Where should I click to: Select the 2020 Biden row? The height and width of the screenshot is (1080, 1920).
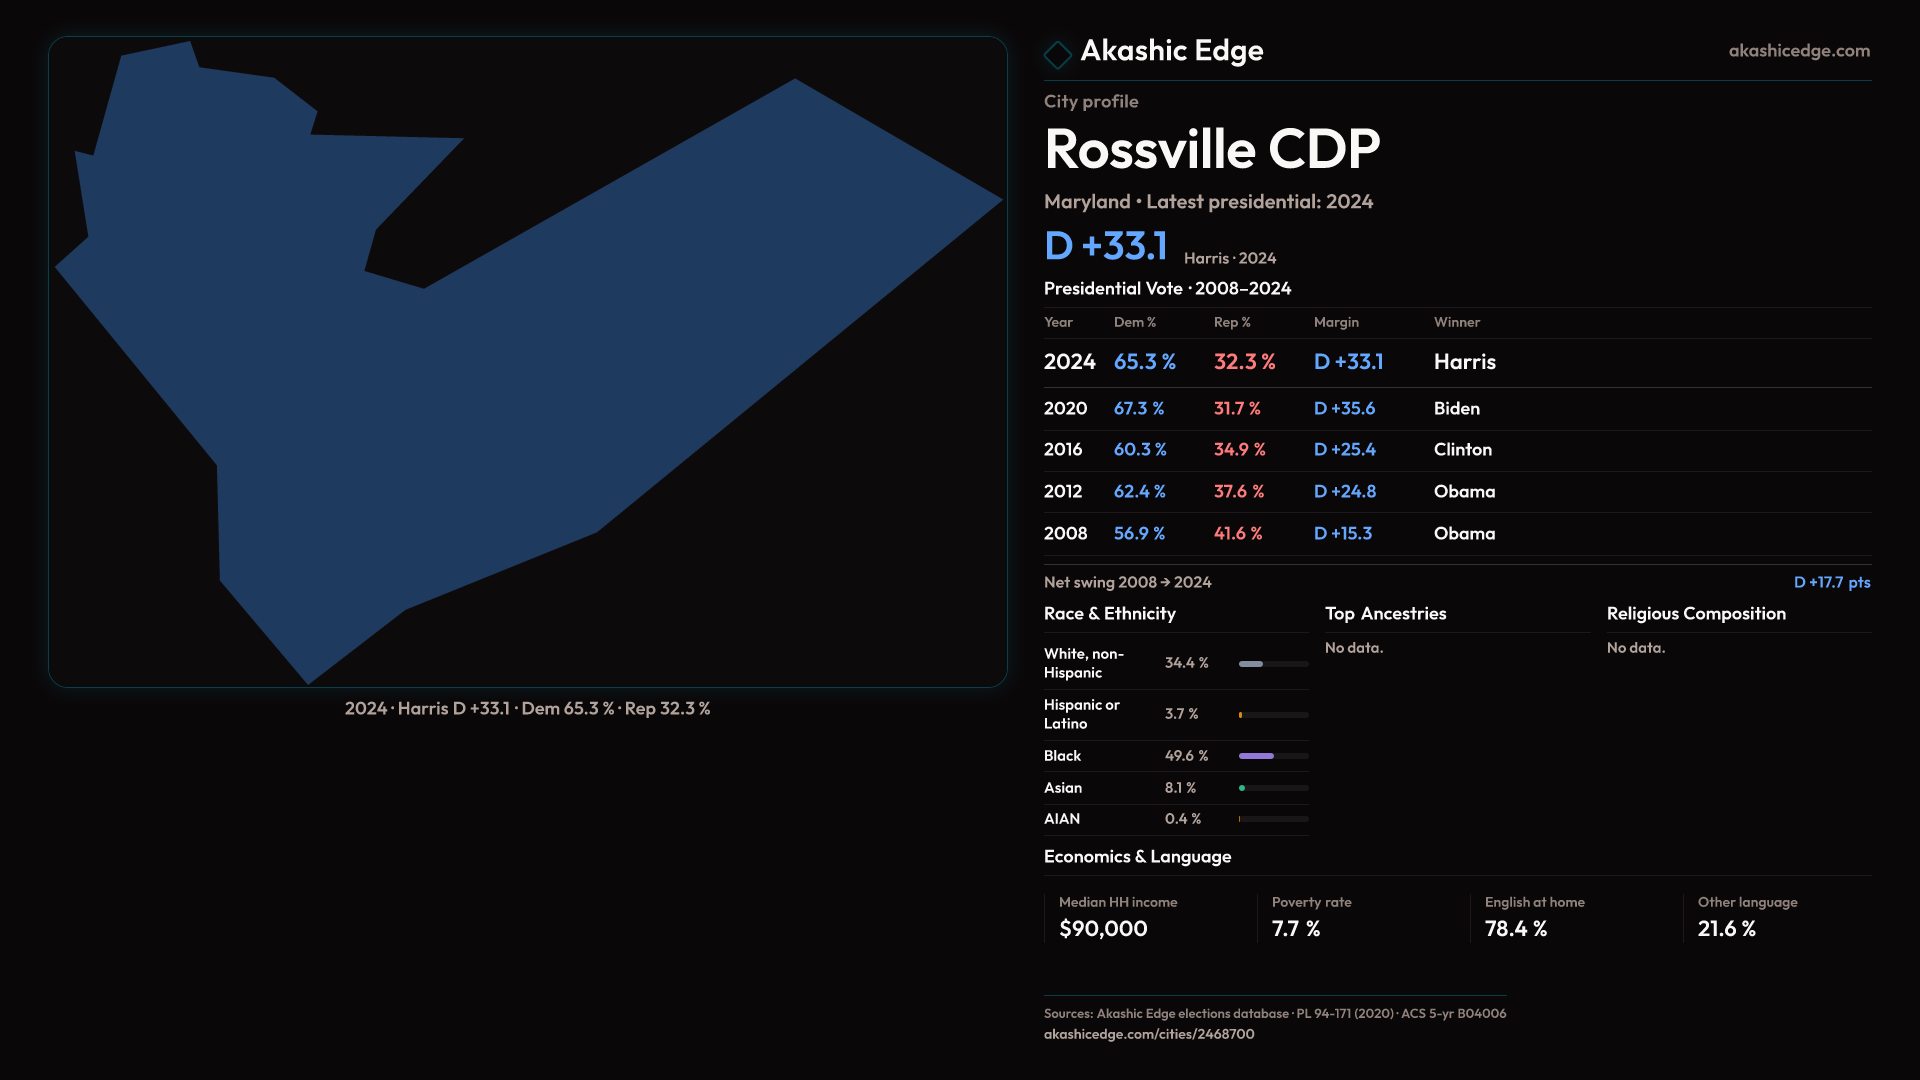click(1456, 409)
